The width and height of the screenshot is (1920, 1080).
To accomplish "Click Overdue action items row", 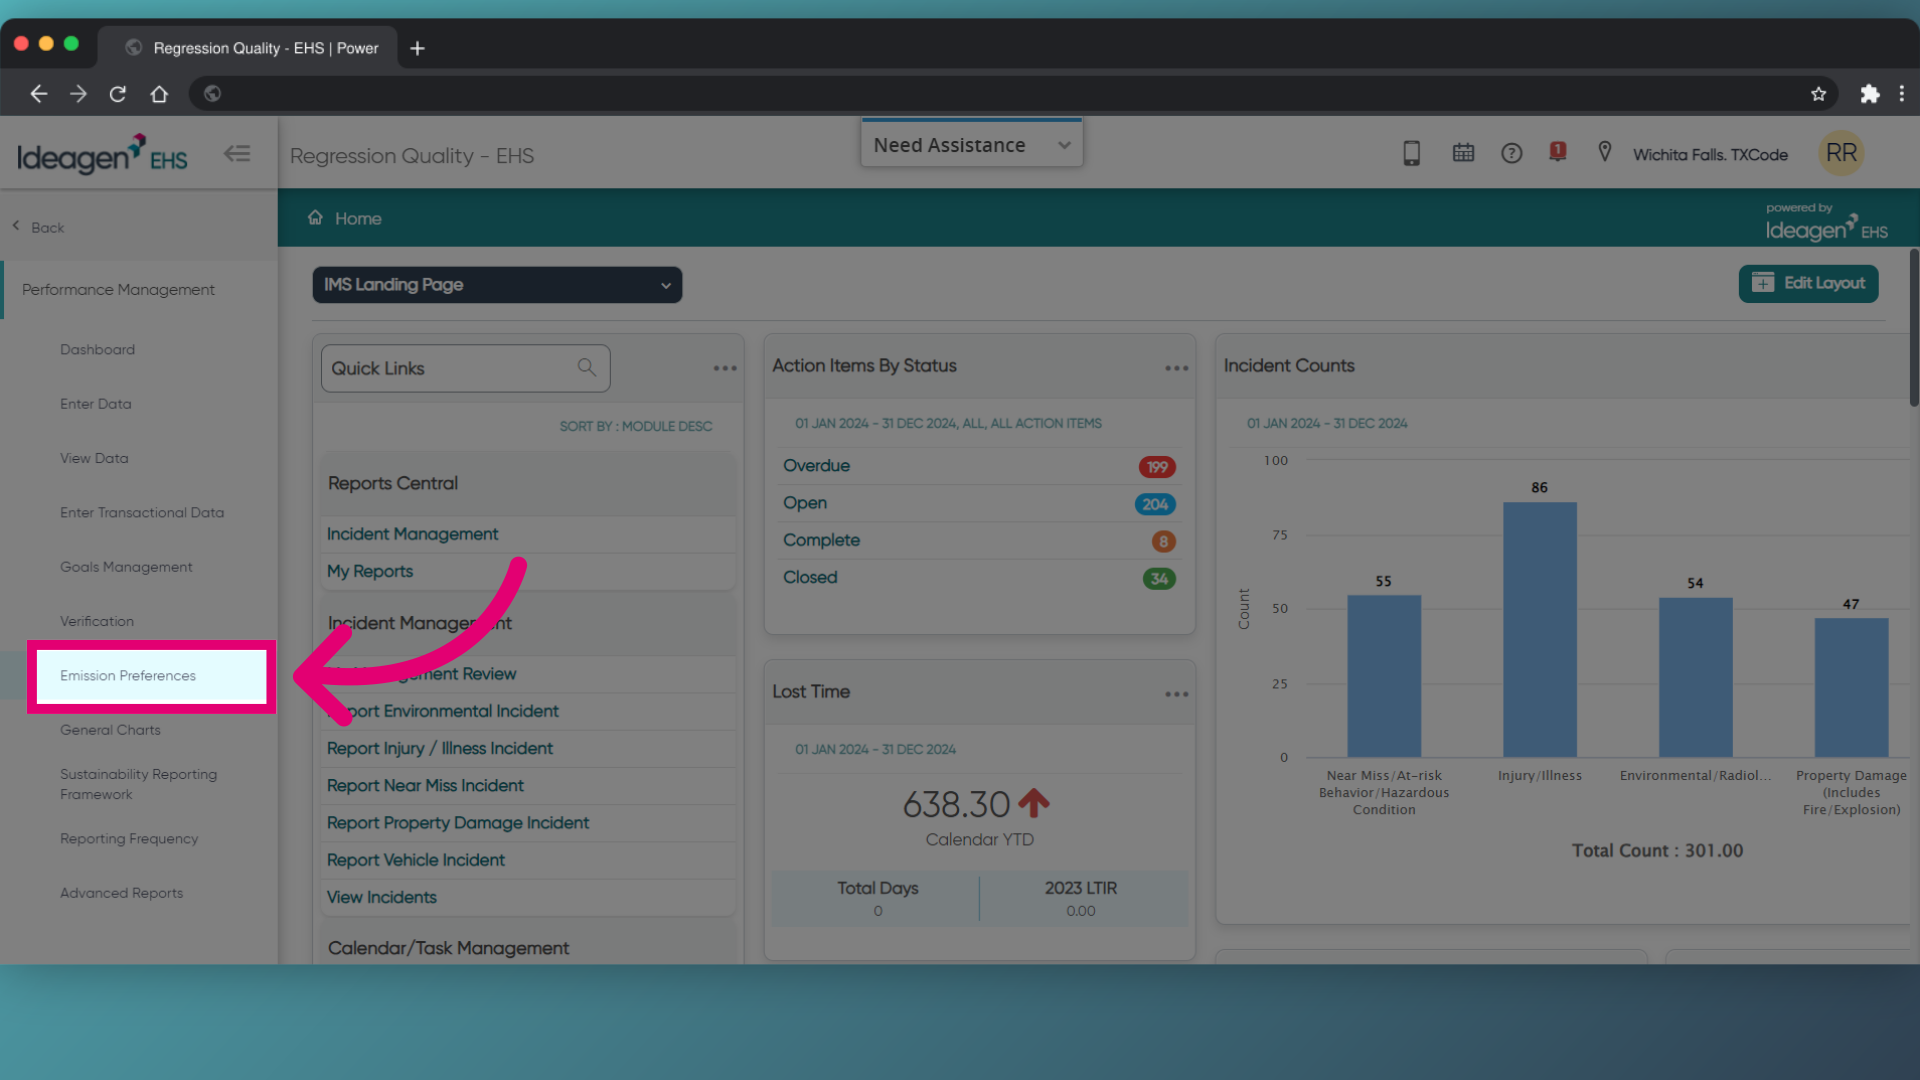I will (979, 466).
